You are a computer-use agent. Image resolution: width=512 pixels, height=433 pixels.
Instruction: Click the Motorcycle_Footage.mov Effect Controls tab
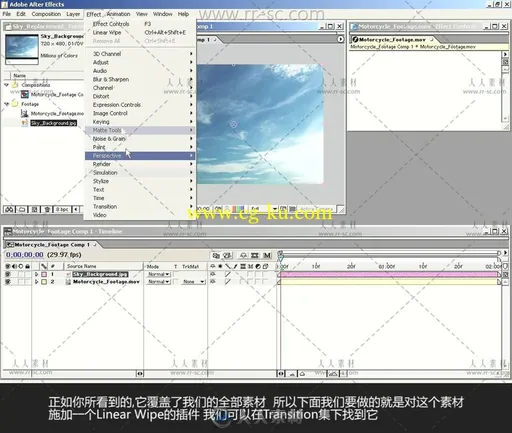pos(393,39)
